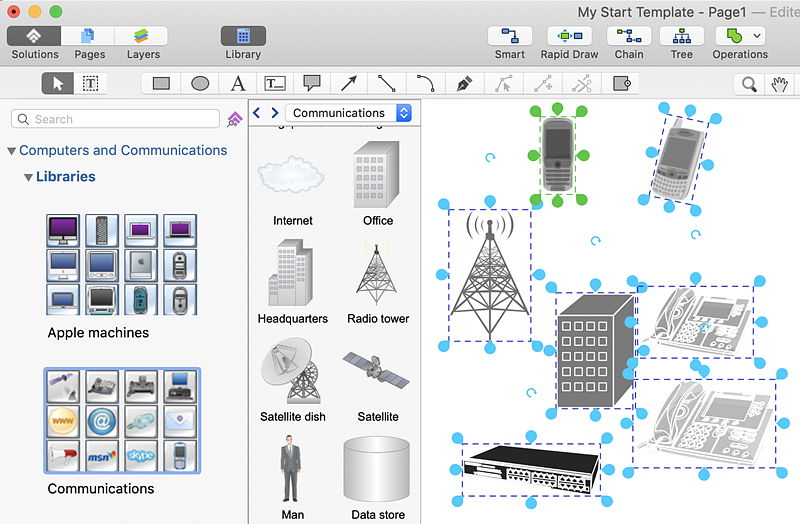Select the Pen tool
This screenshot has height=524, width=800.
point(463,84)
